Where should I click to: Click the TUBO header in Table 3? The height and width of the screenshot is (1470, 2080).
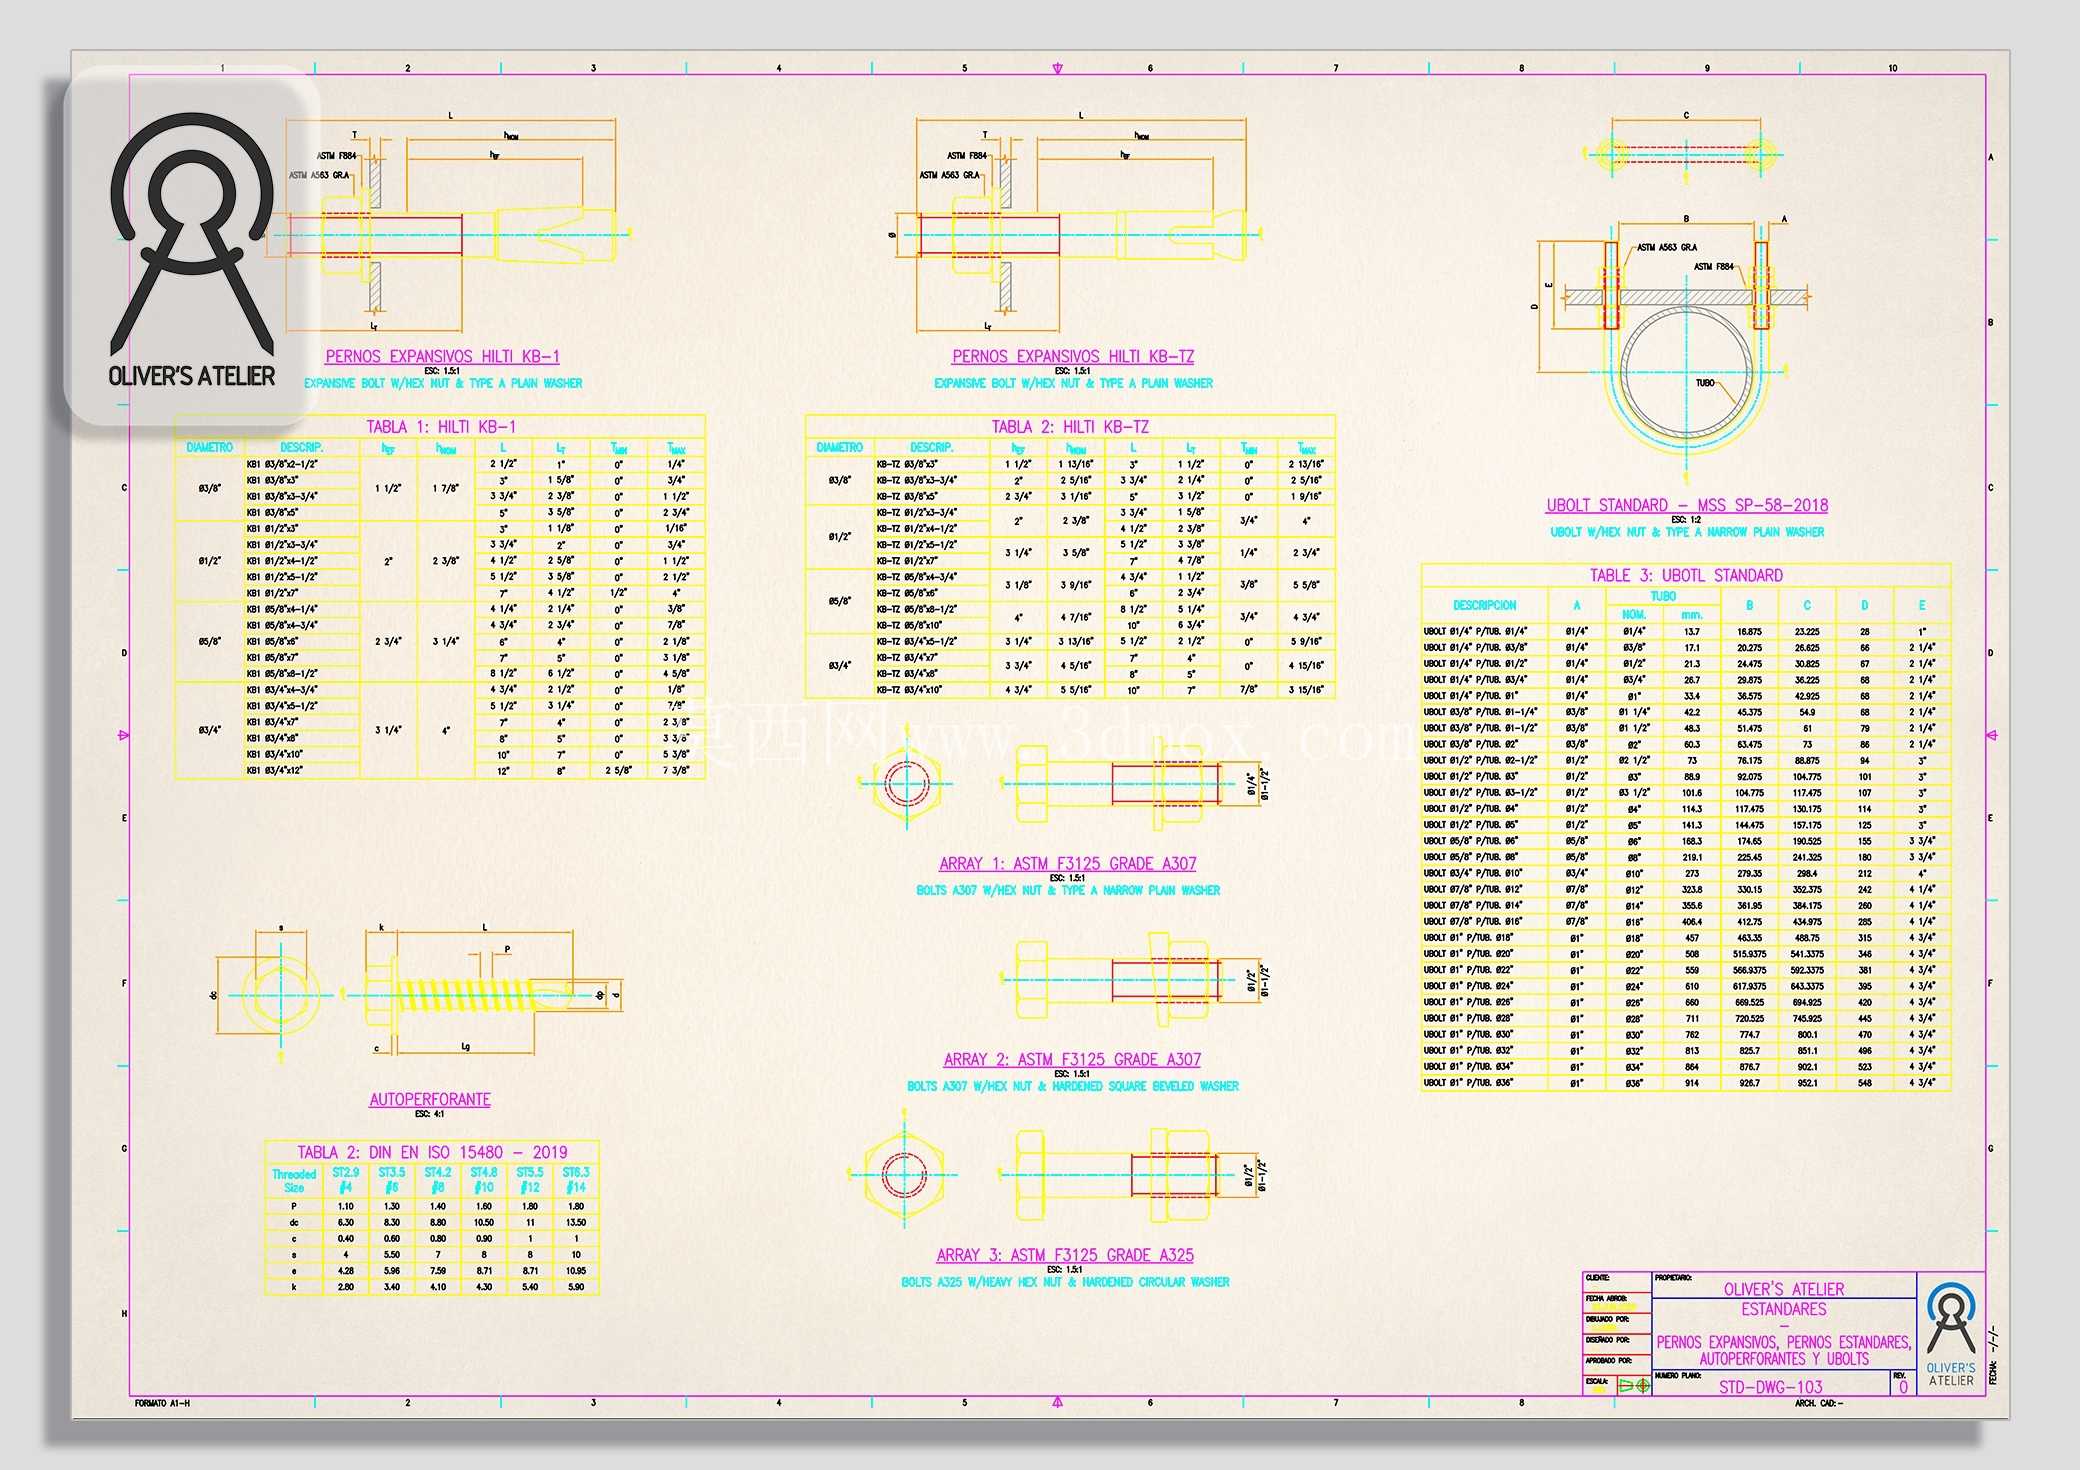tap(1663, 596)
